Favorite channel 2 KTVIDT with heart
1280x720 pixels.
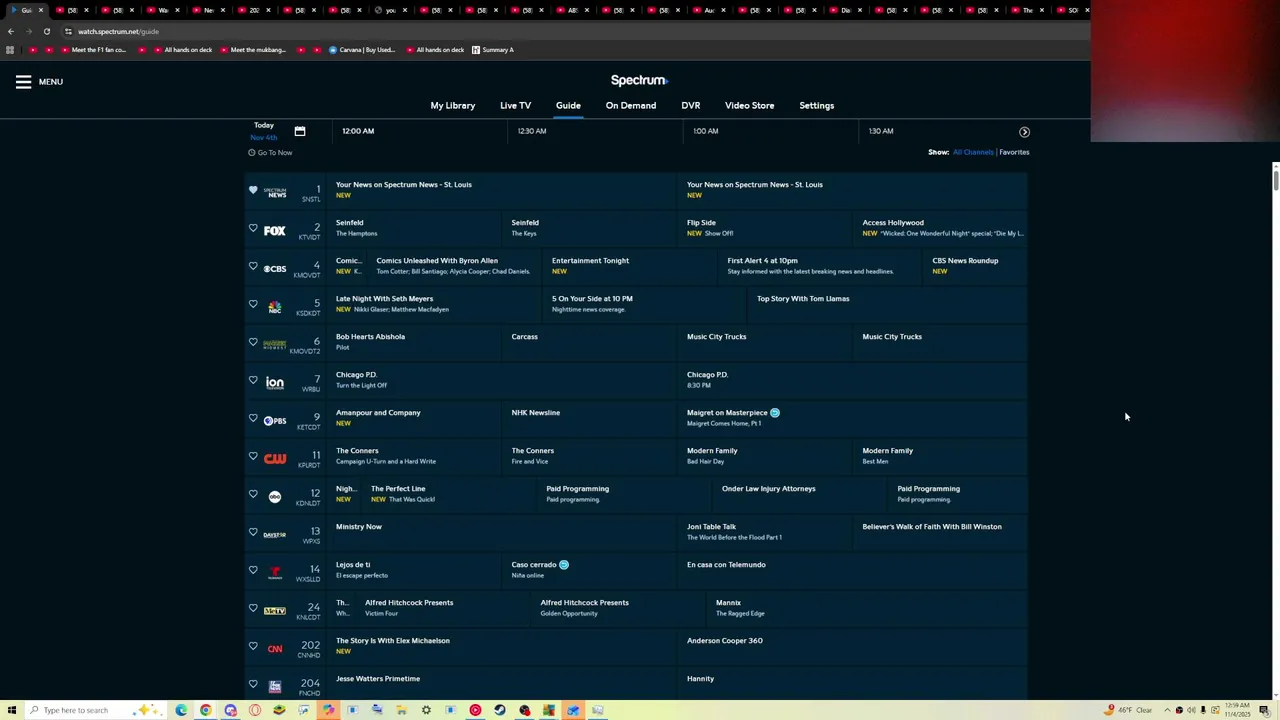253,228
